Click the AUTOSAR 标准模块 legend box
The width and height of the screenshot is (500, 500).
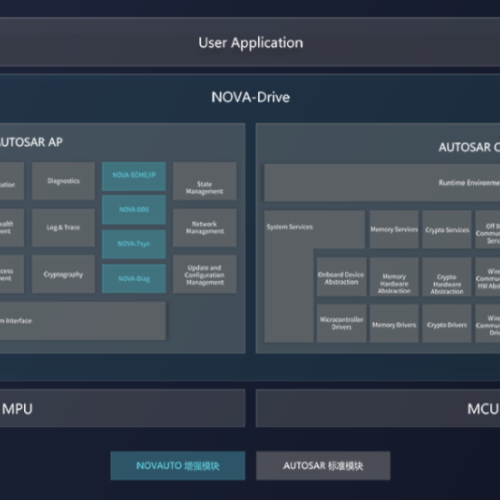click(323, 466)
